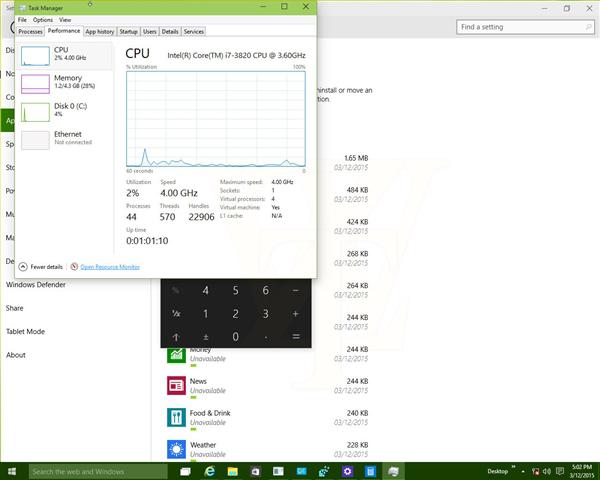Open the Startup tab in Task Manager
Image resolution: width=600 pixels, height=480 pixels.
[129, 32]
